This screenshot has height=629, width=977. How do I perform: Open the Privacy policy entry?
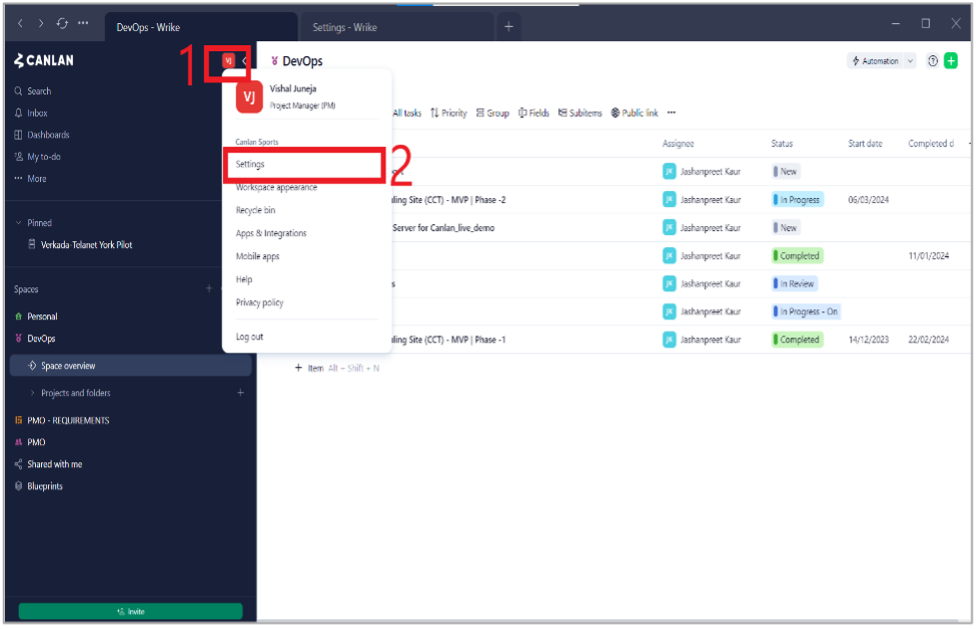point(259,302)
